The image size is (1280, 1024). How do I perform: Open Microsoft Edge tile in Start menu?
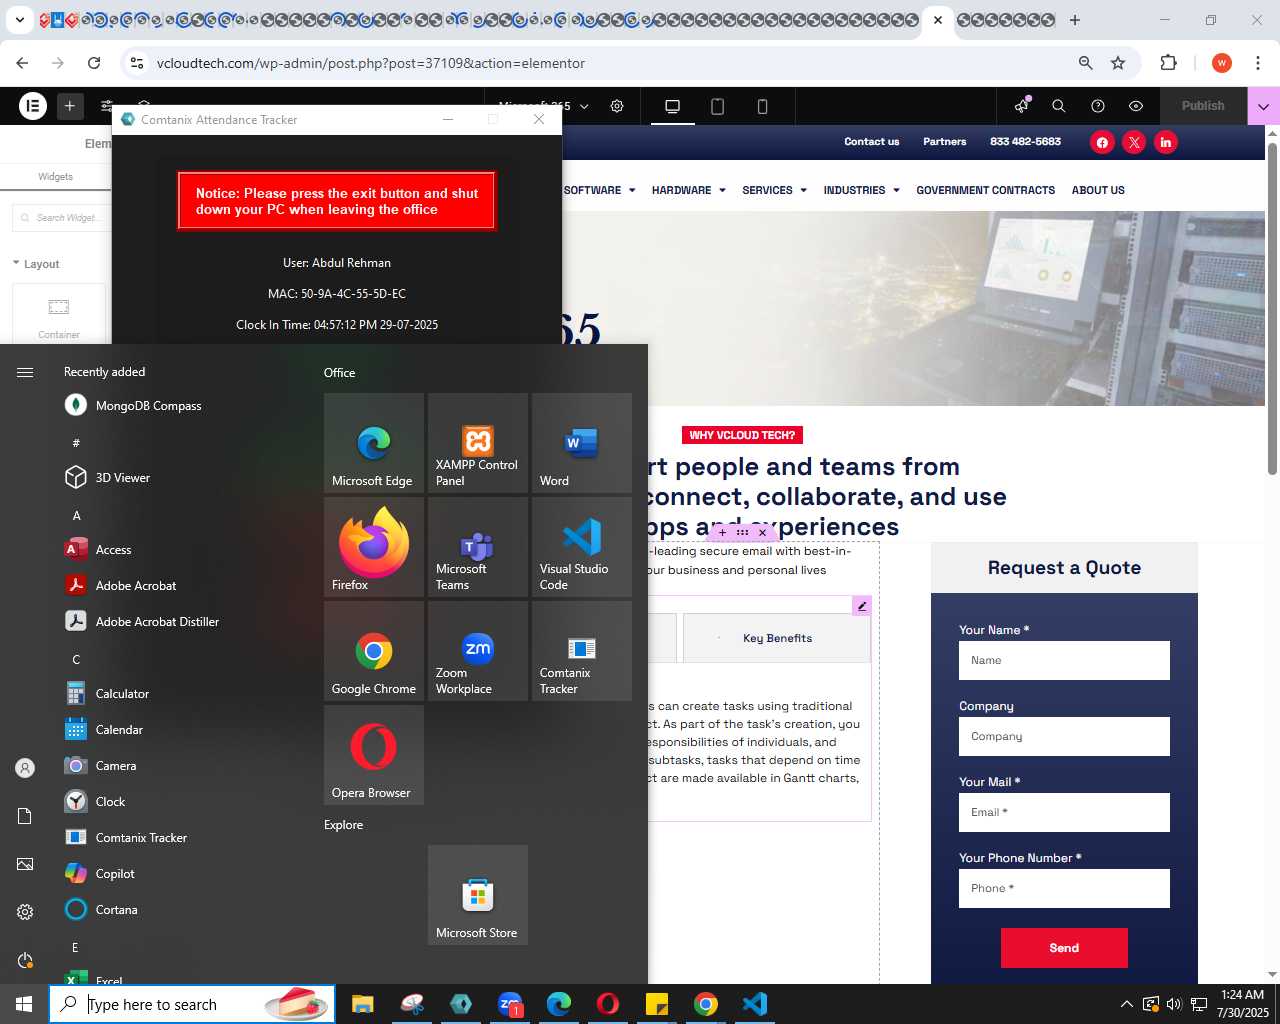click(x=374, y=443)
